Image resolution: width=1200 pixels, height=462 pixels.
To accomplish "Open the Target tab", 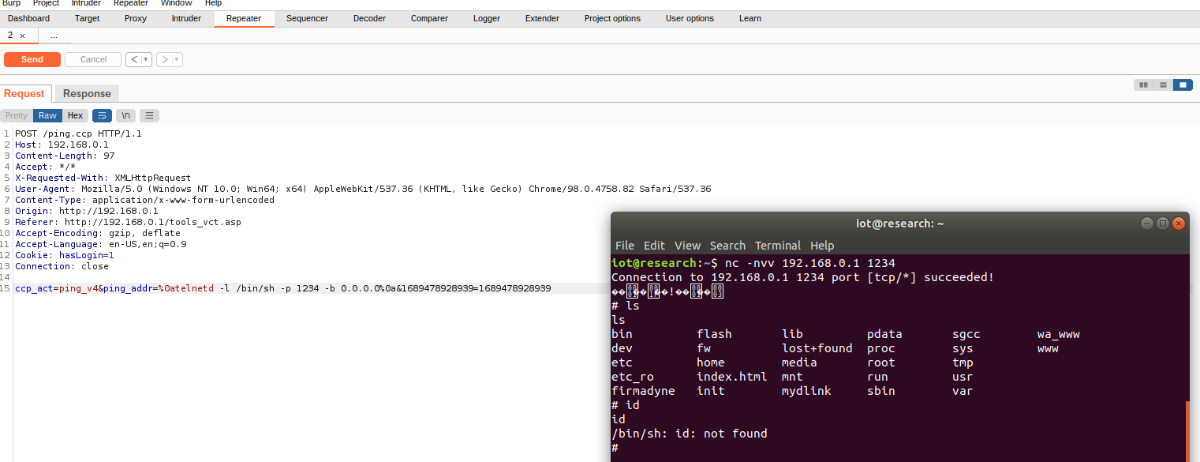I will pyautogui.click(x=87, y=18).
